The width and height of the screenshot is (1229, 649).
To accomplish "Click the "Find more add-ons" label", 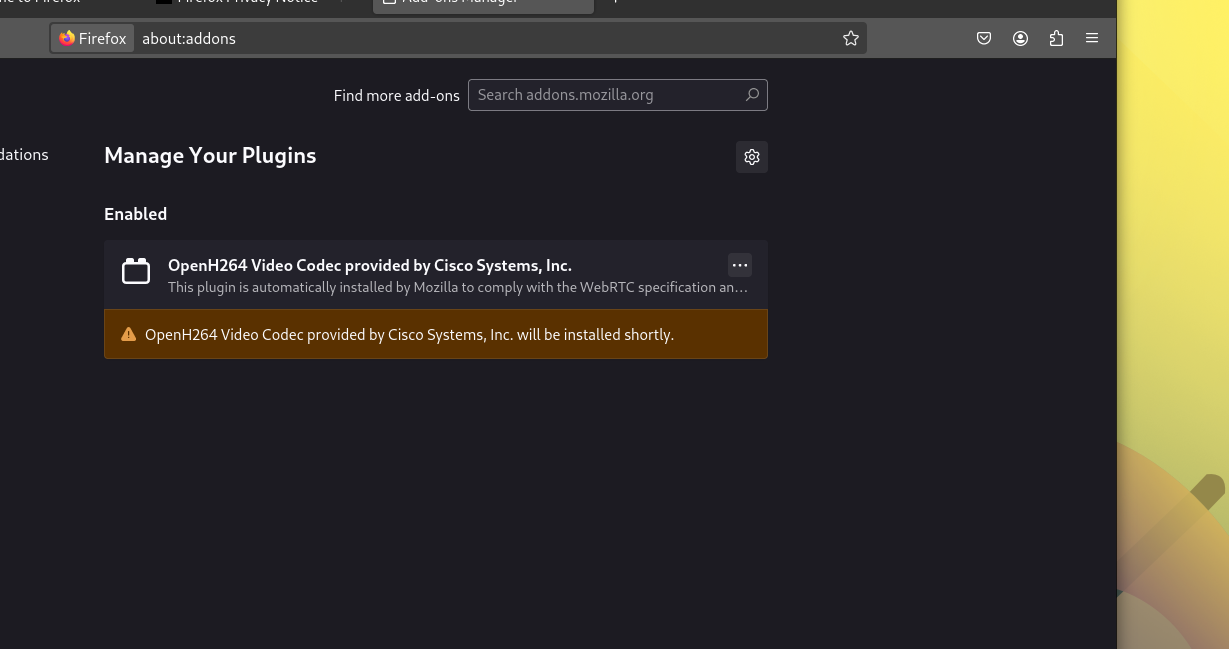I will (397, 96).
